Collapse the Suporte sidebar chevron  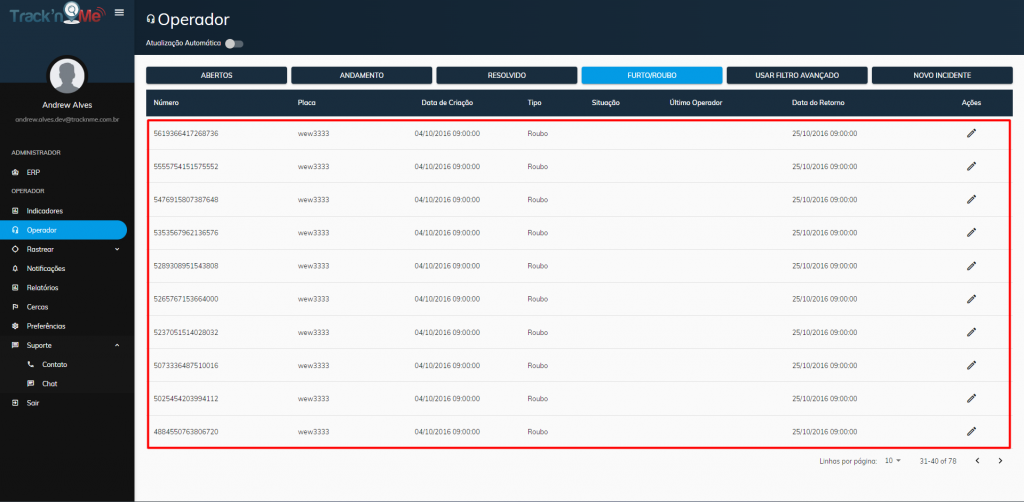click(117, 345)
